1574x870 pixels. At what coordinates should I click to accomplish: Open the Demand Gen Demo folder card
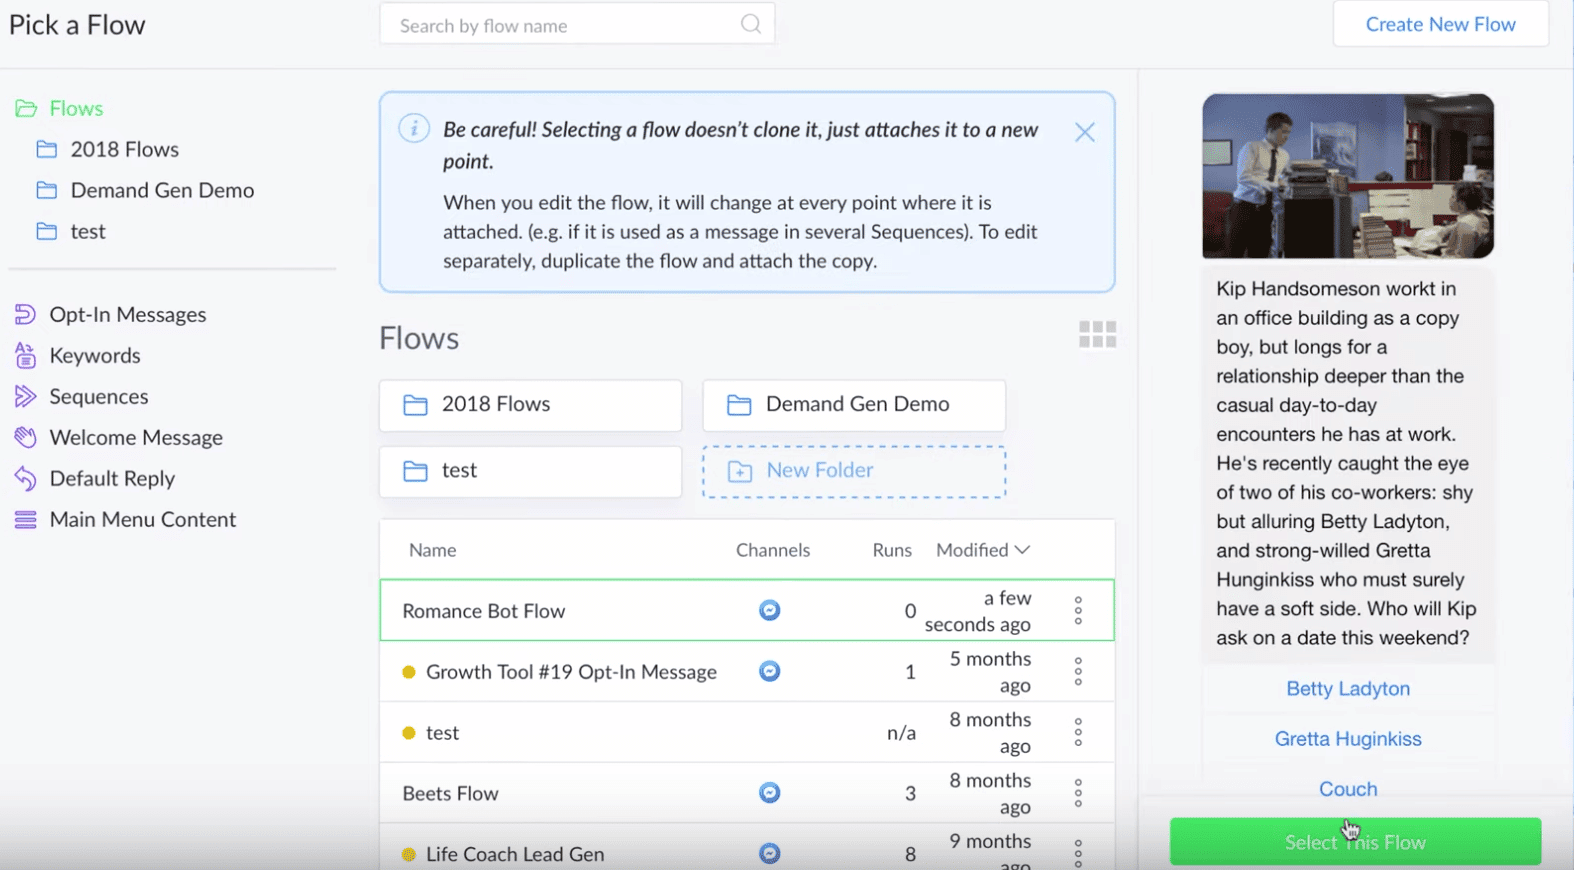click(854, 405)
